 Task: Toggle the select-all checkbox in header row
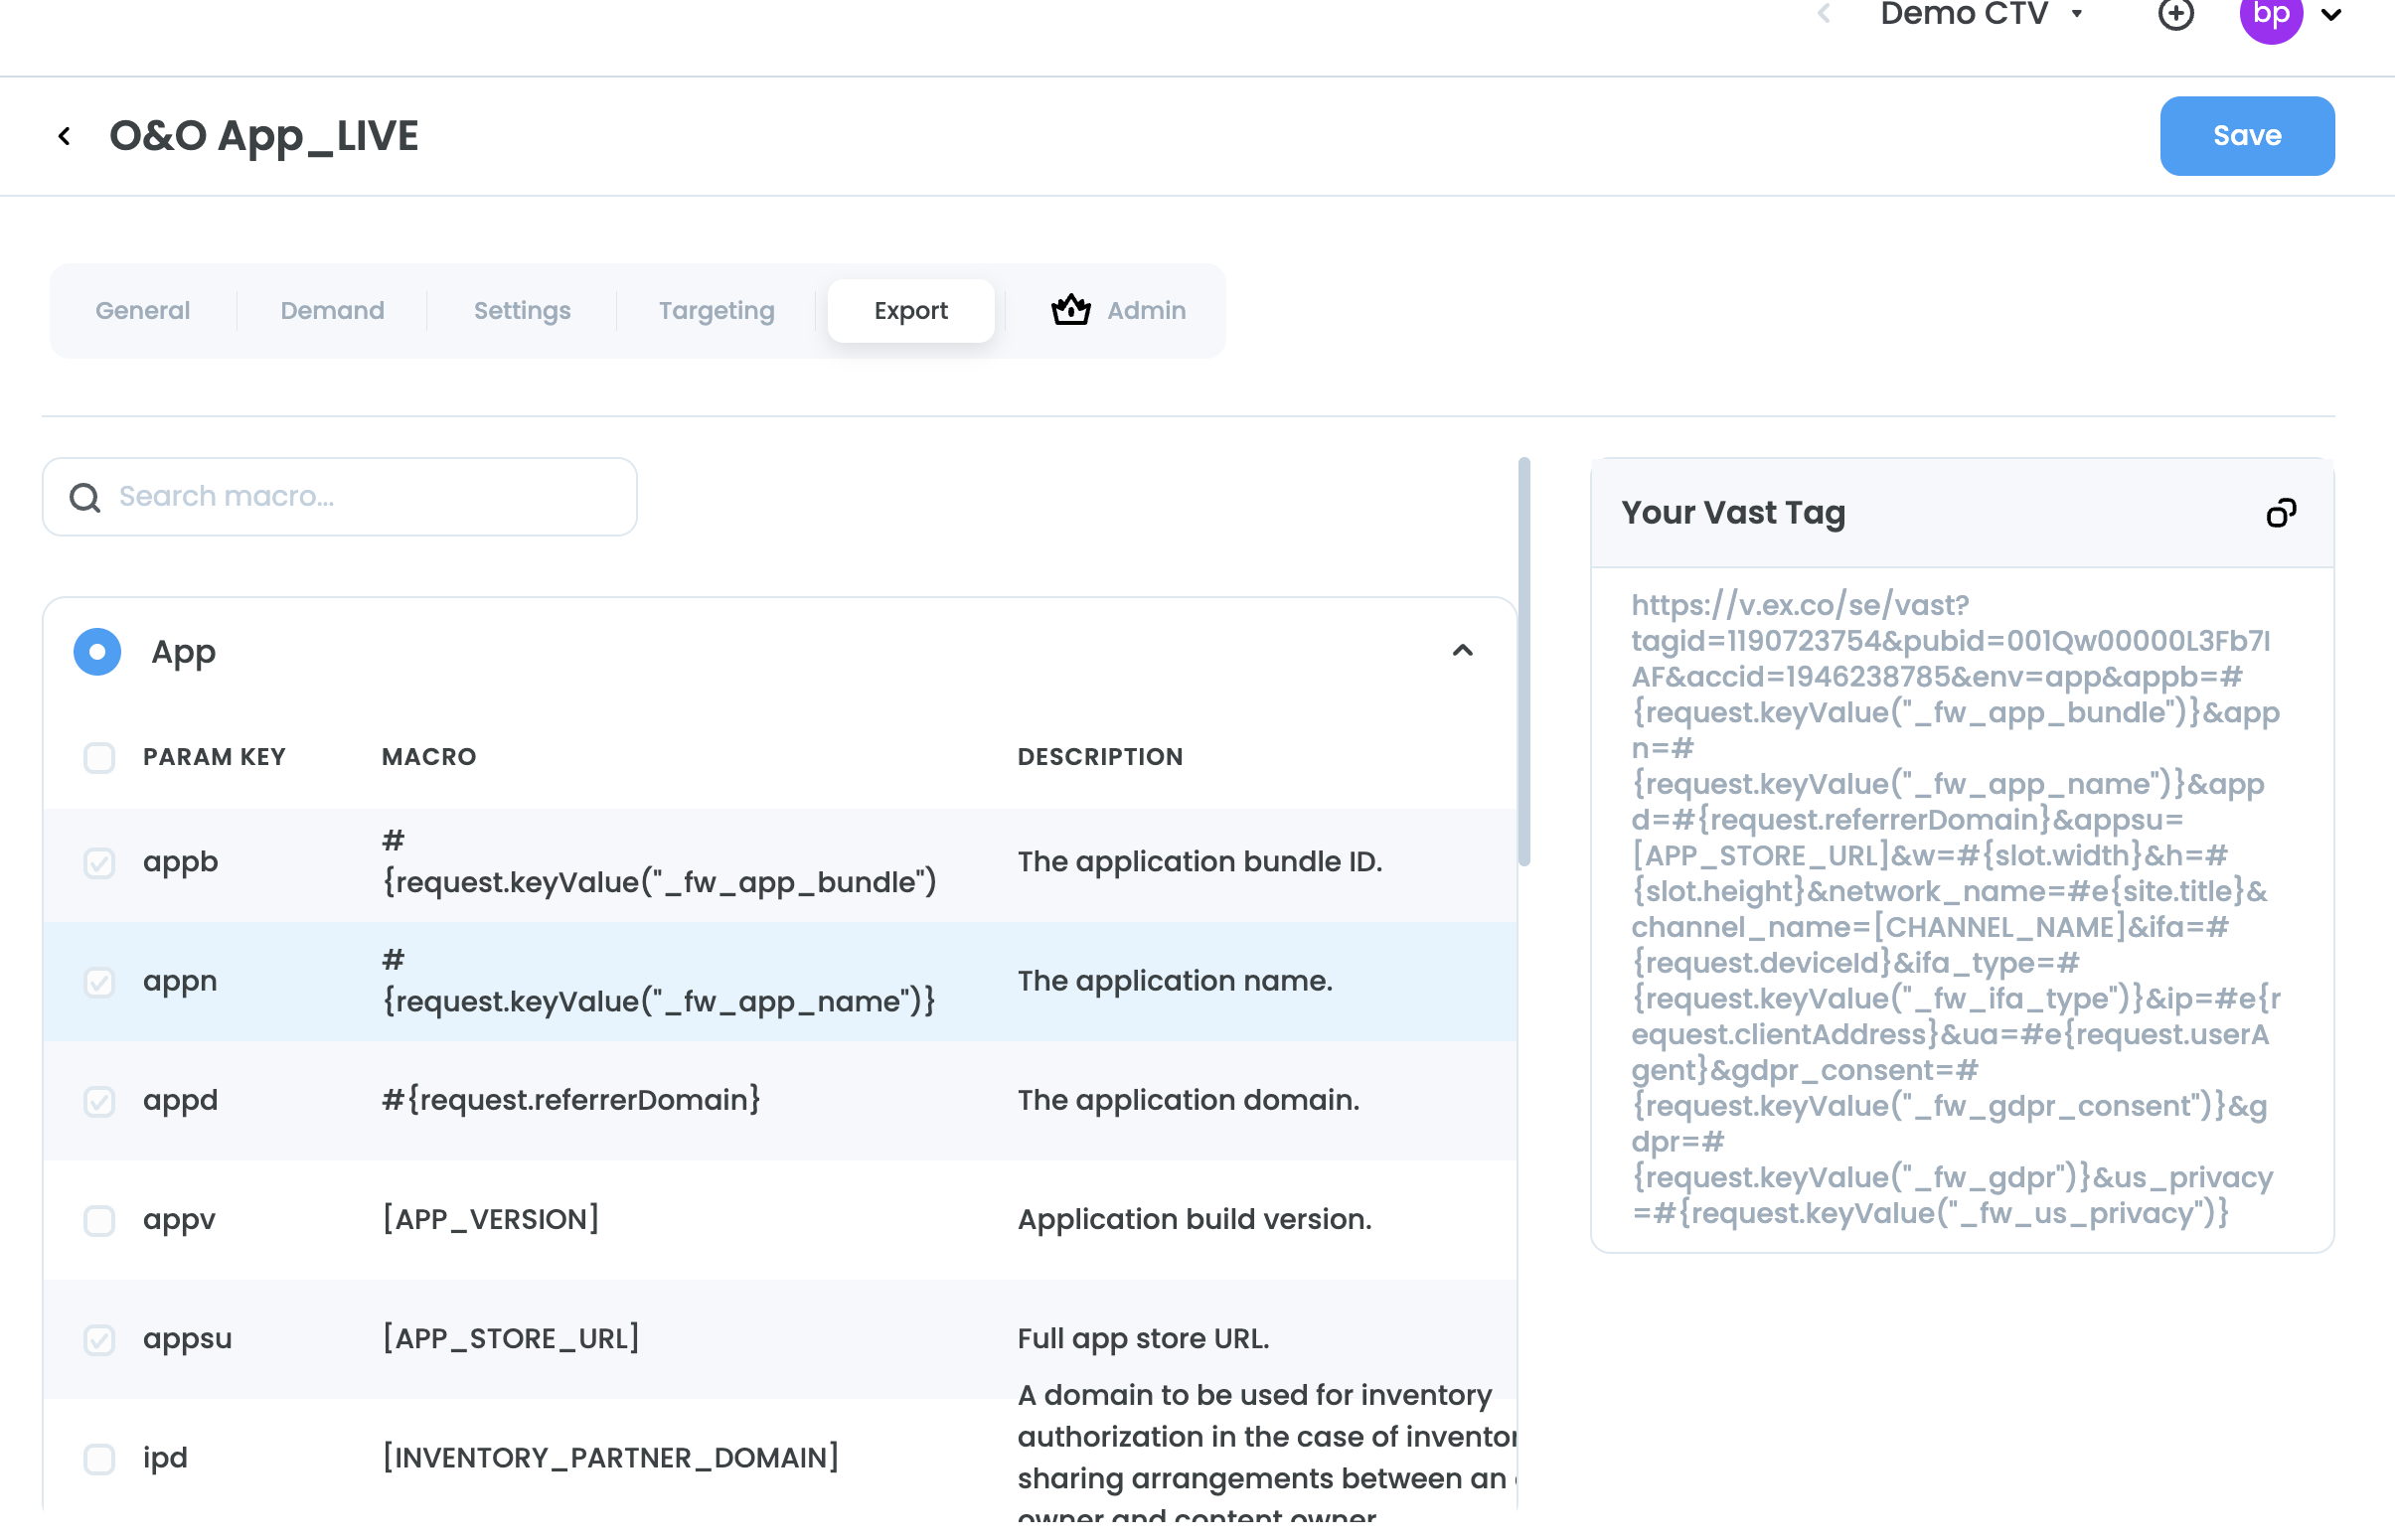[x=99, y=757]
